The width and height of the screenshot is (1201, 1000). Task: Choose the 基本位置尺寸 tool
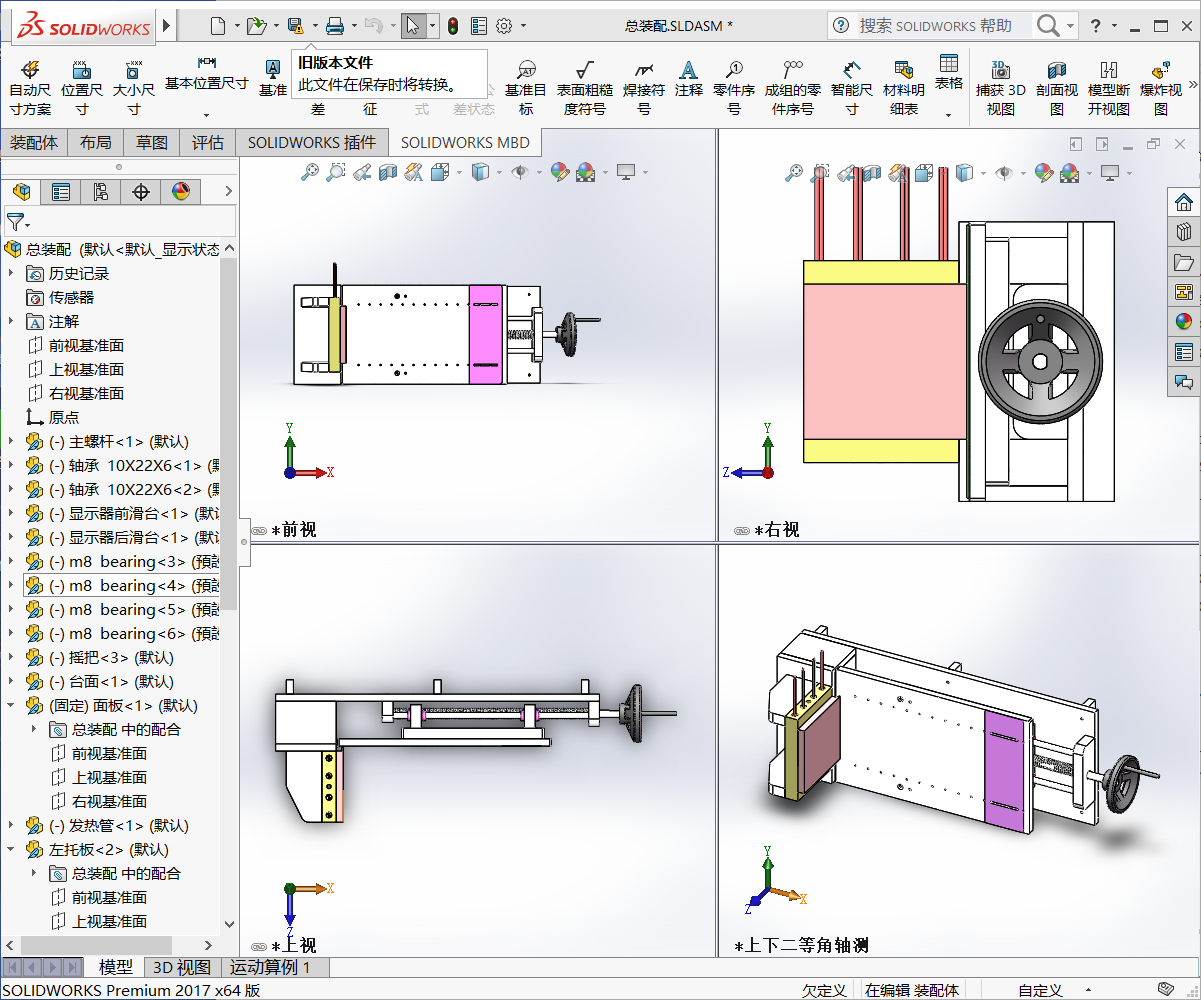click(x=206, y=86)
